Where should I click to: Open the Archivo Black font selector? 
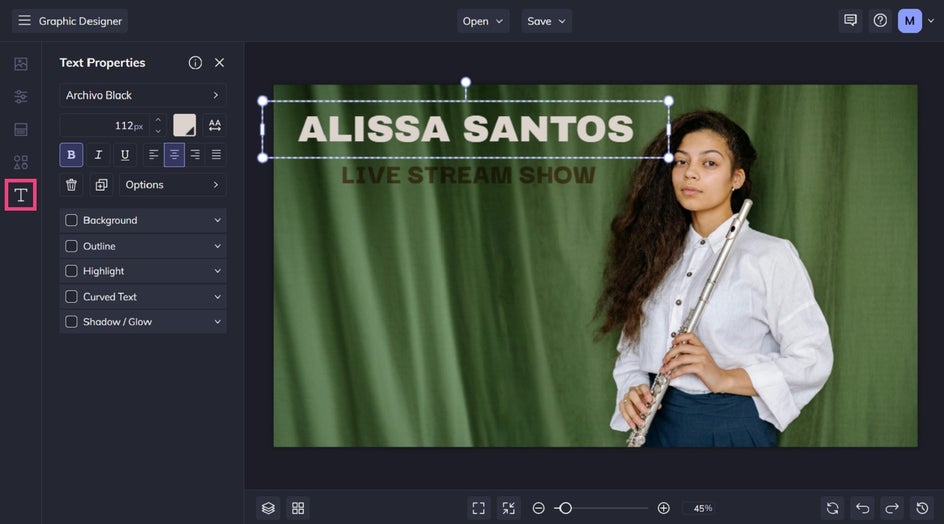[143, 95]
